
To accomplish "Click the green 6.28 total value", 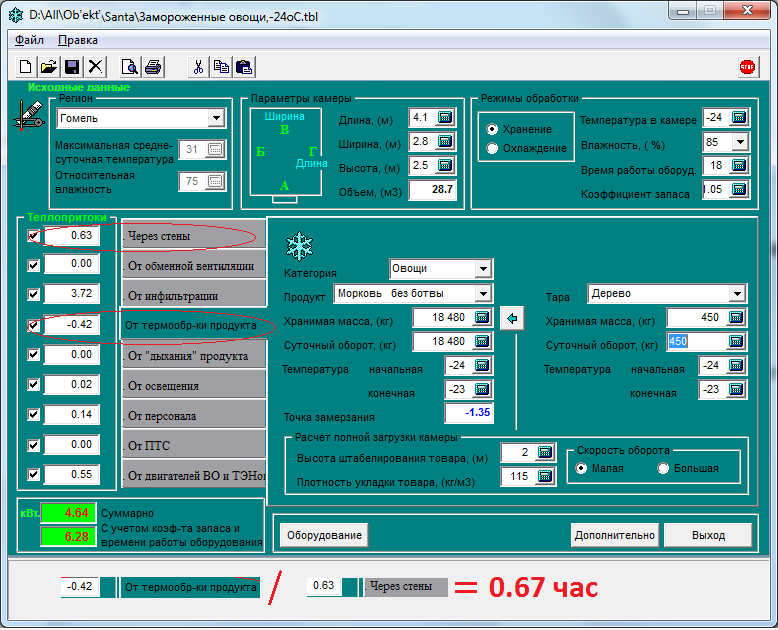I will click(68, 537).
